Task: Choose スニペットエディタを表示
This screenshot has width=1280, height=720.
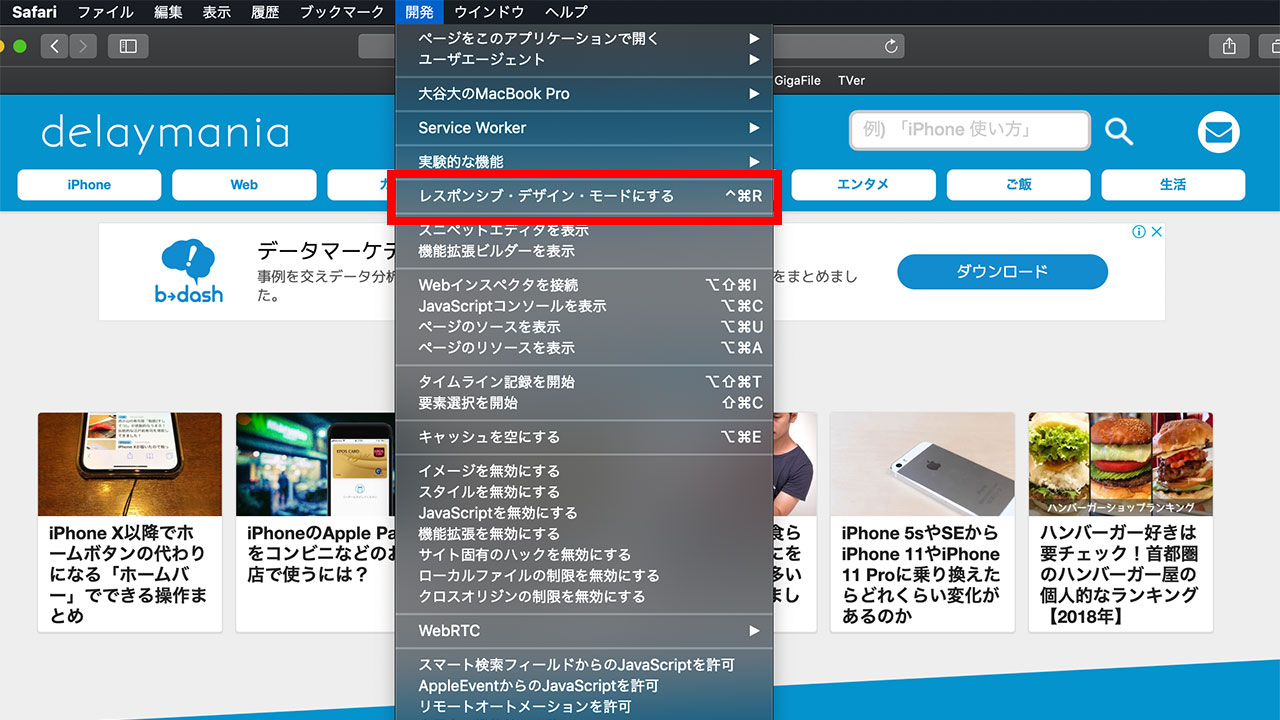Action: coord(584,230)
